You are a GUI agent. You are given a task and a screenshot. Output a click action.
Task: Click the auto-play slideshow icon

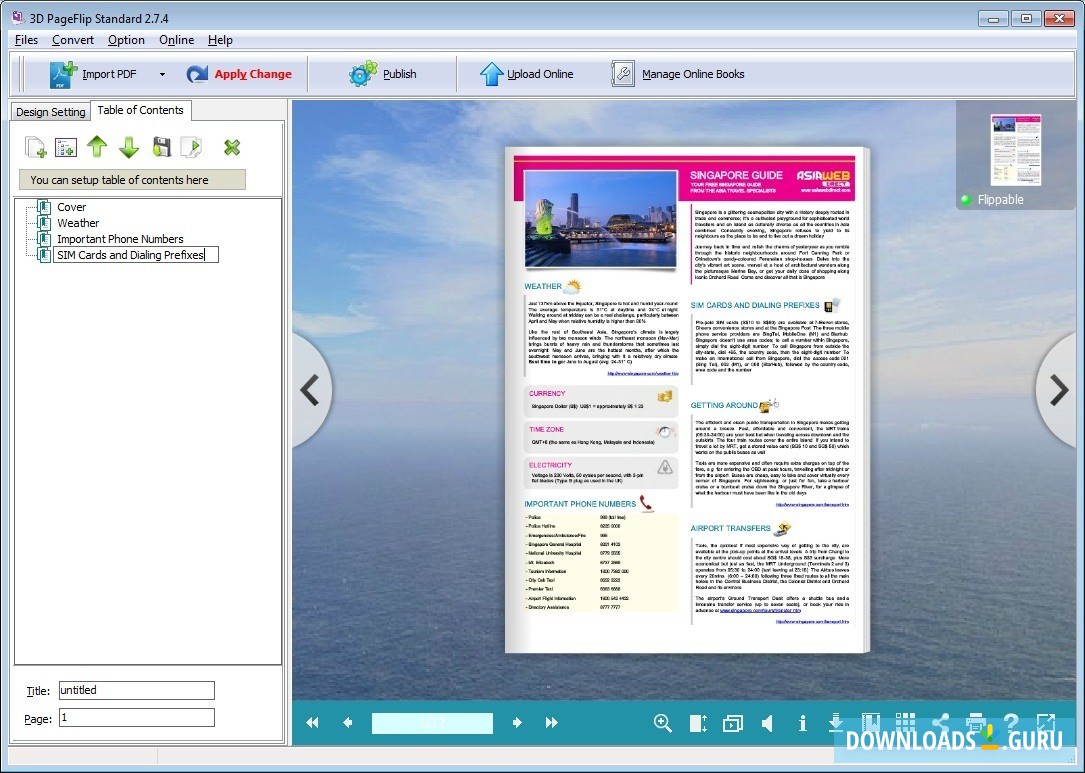pyautogui.click(x=732, y=724)
